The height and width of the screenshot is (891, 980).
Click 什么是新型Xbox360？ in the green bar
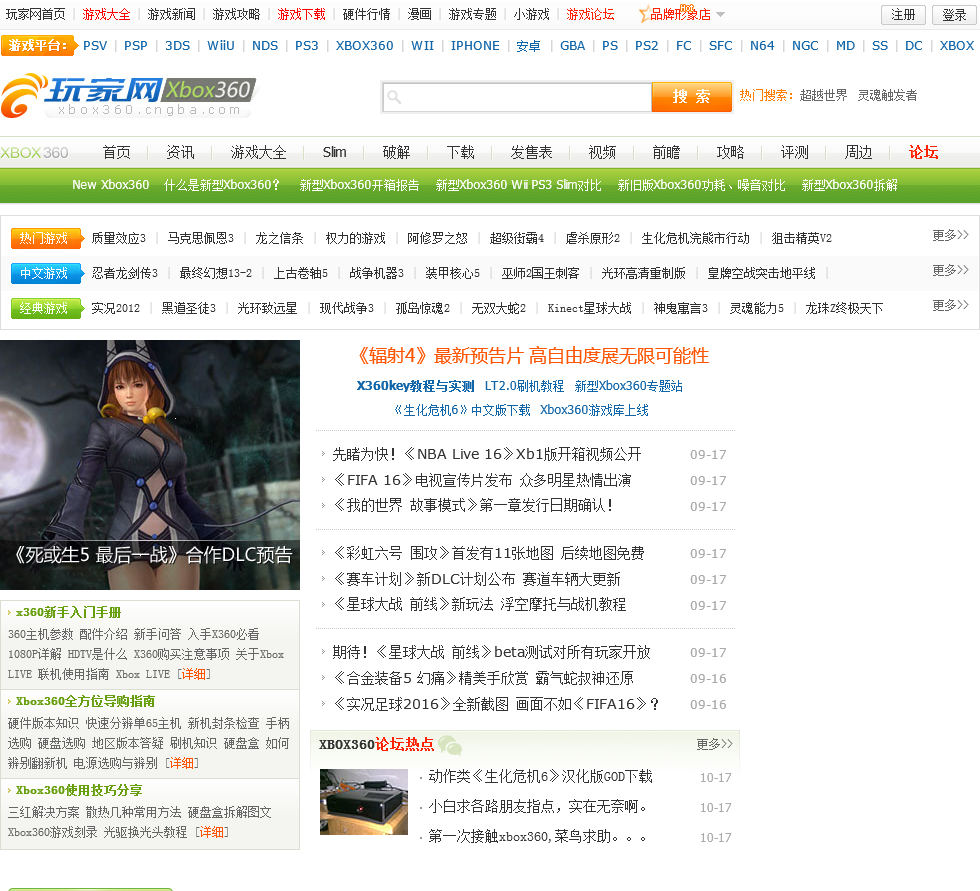pyautogui.click(x=222, y=185)
